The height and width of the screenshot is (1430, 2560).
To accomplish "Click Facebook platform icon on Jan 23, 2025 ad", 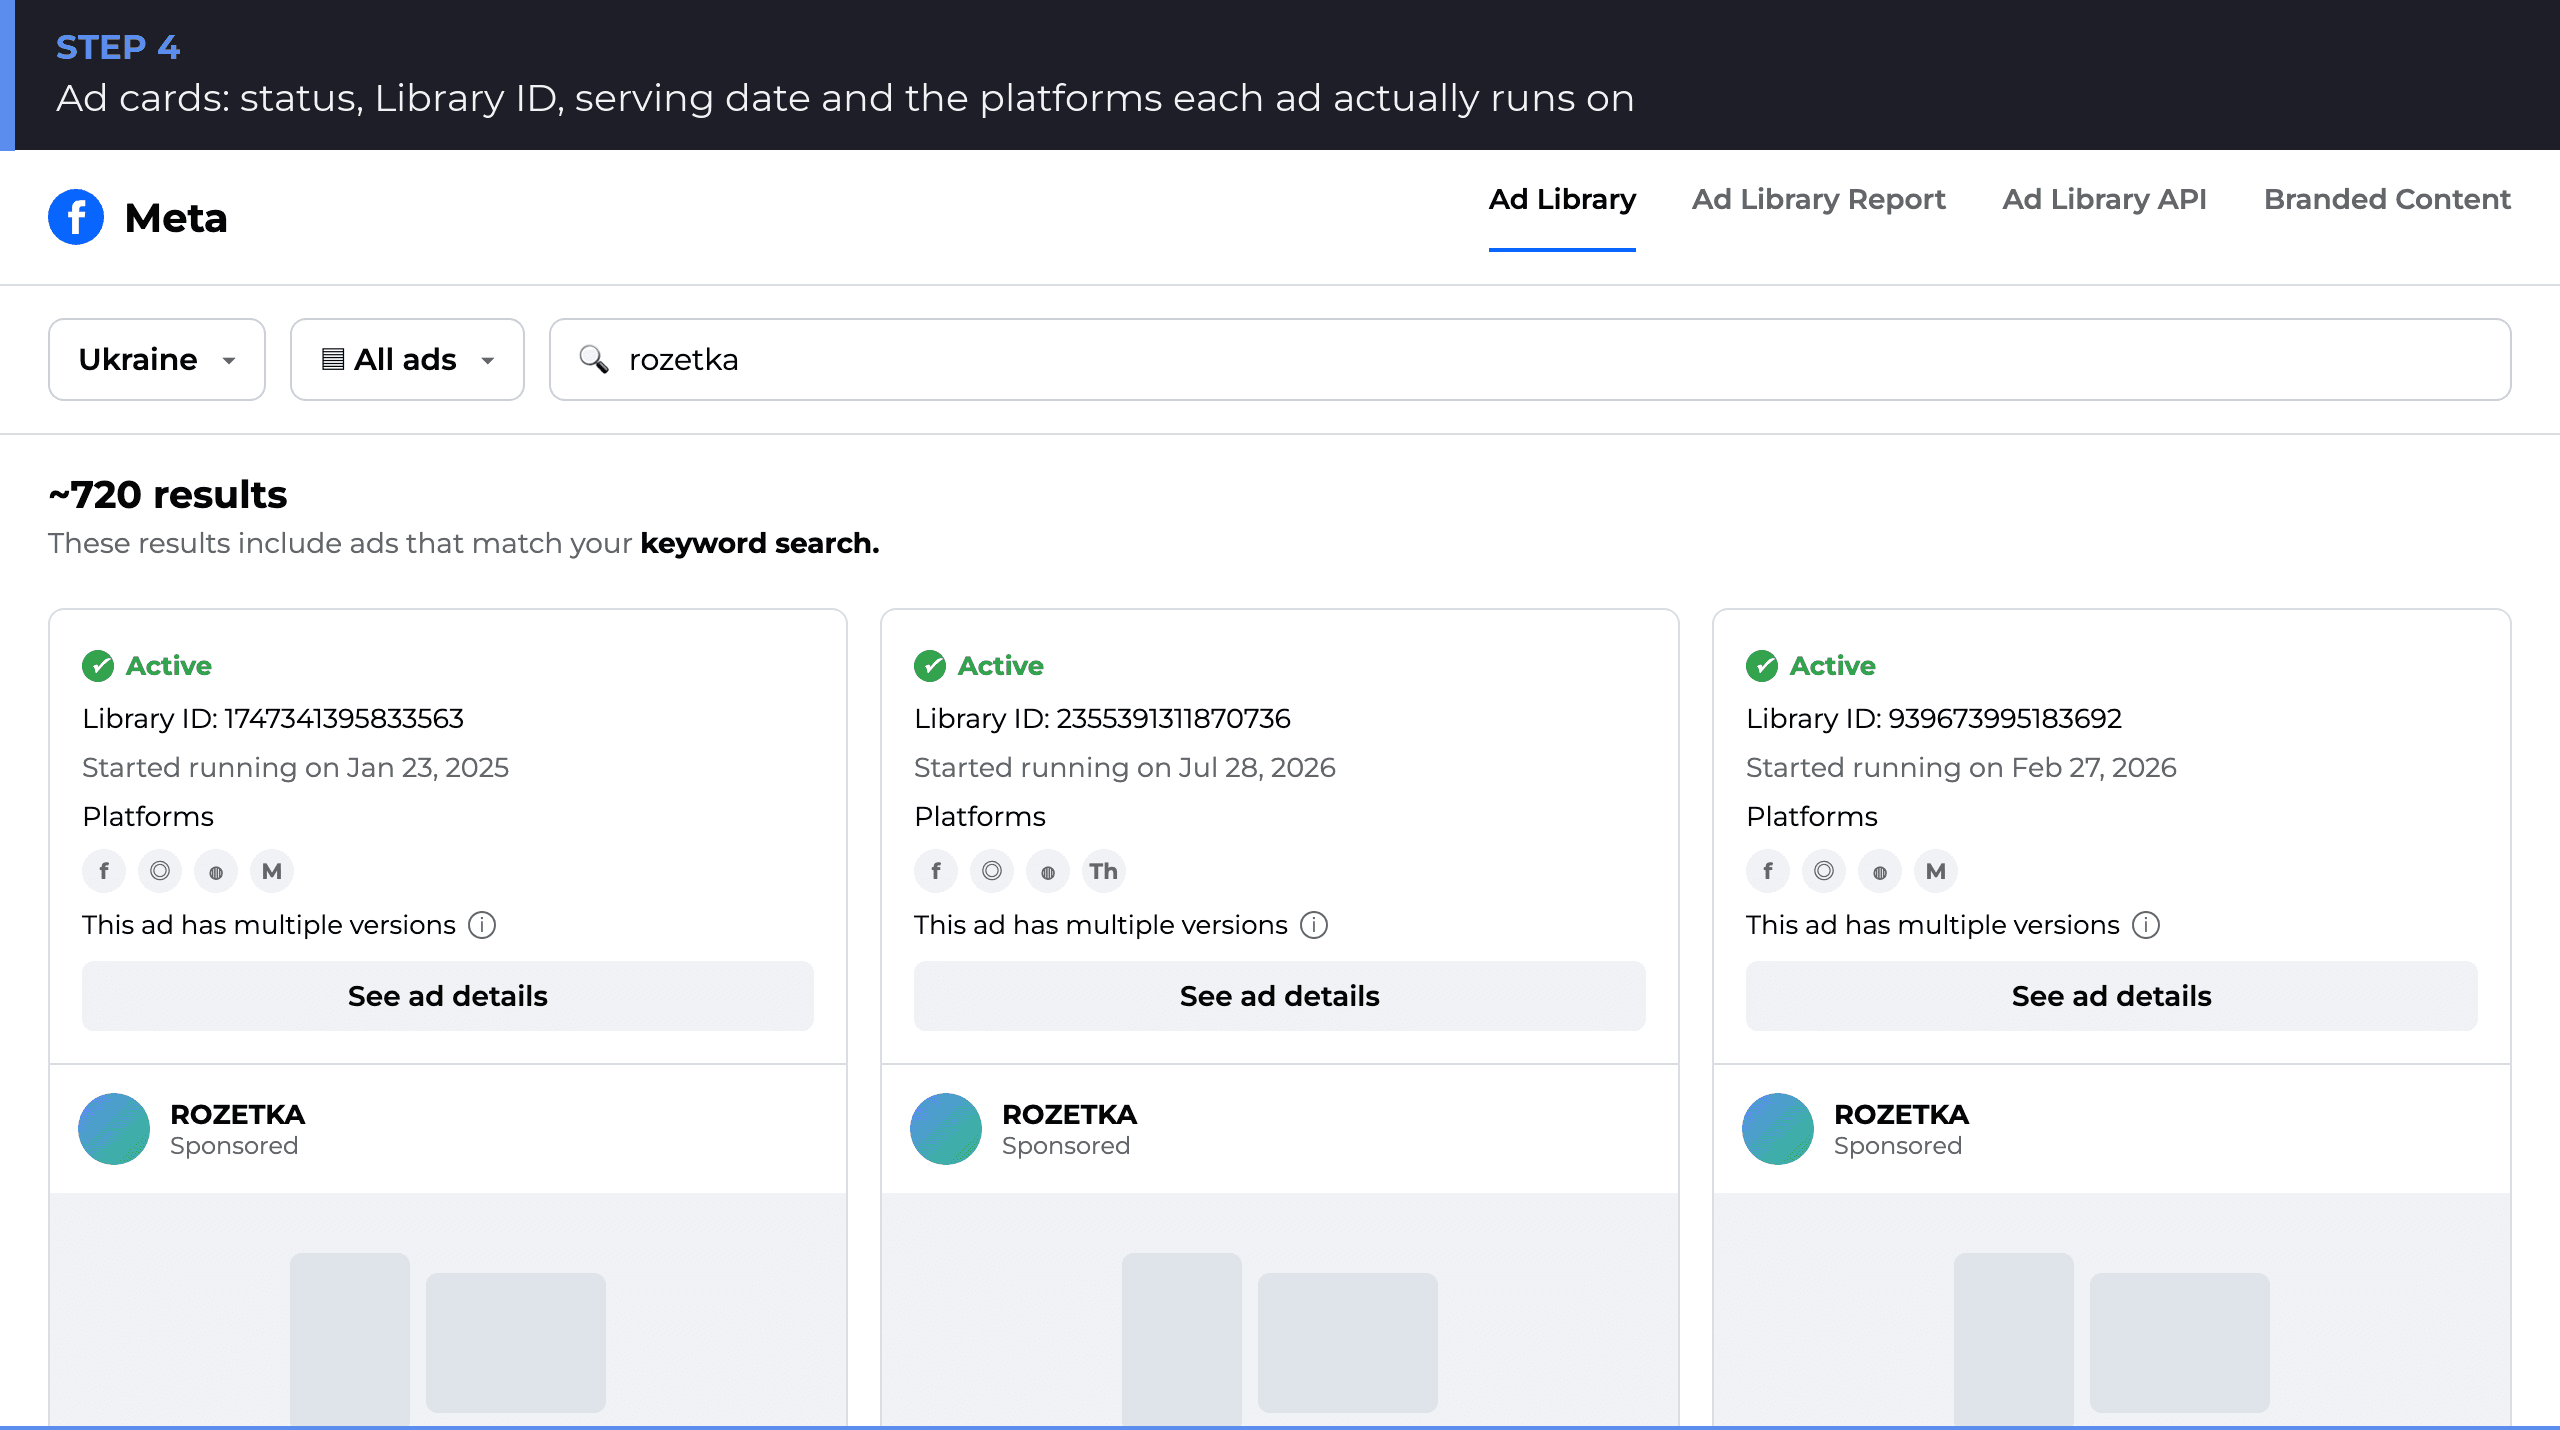I will coord(104,871).
